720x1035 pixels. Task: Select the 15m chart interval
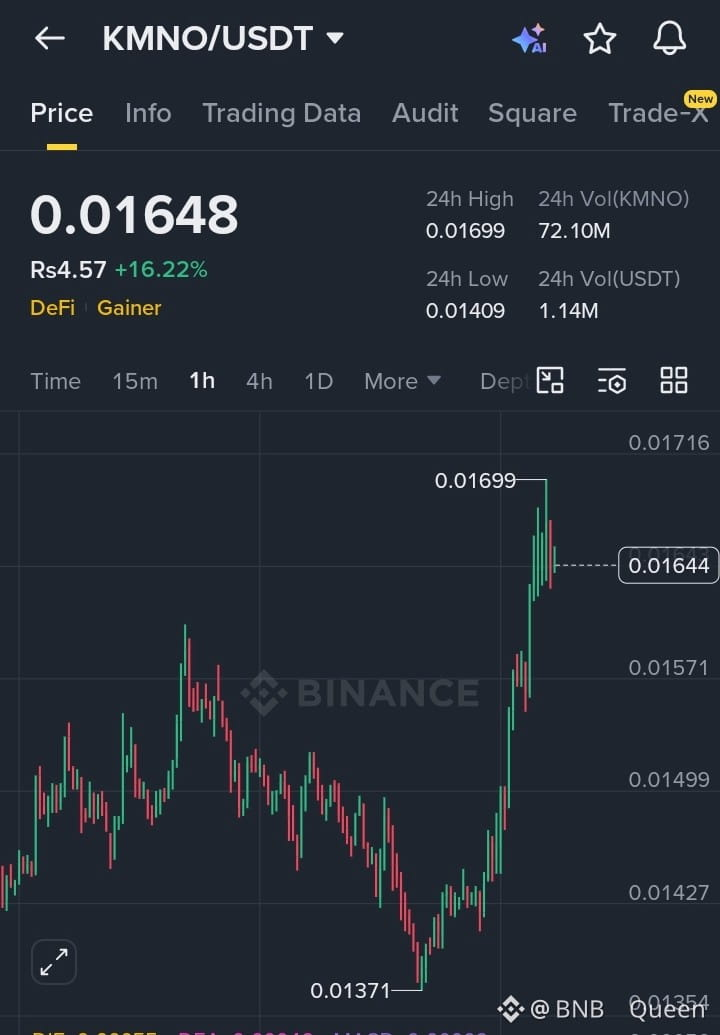point(135,381)
